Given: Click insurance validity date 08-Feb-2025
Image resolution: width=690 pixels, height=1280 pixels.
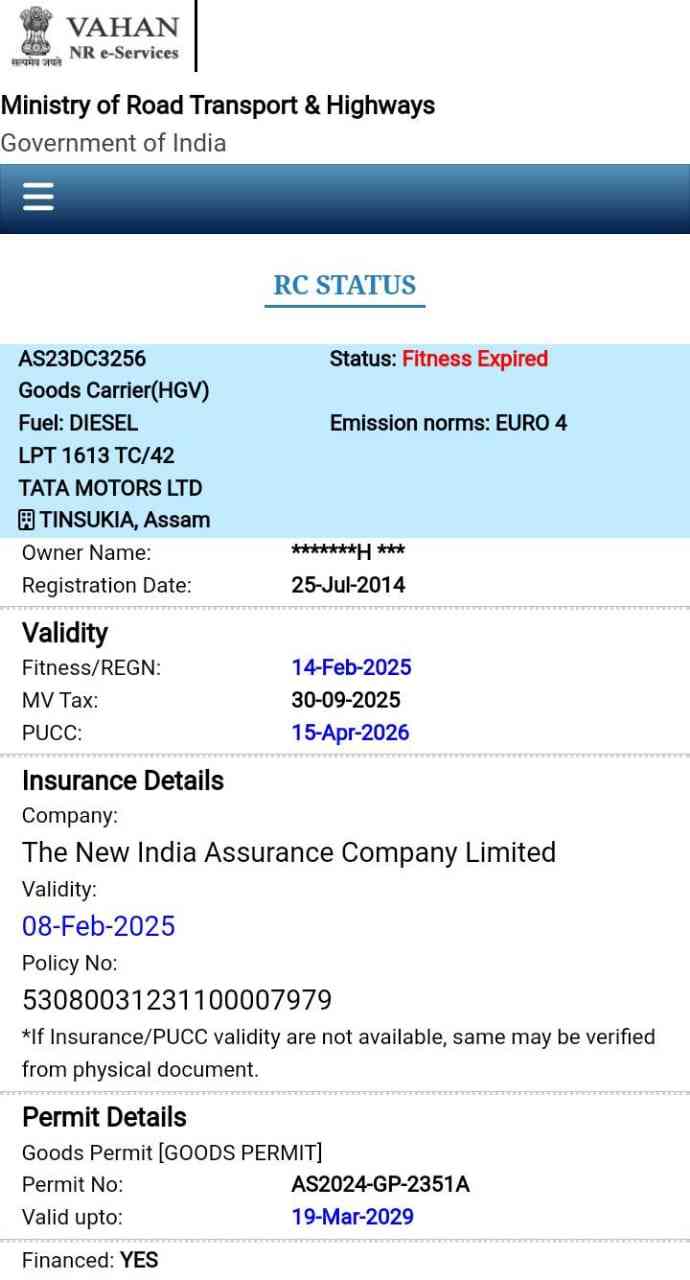Looking at the screenshot, I should (98, 926).
